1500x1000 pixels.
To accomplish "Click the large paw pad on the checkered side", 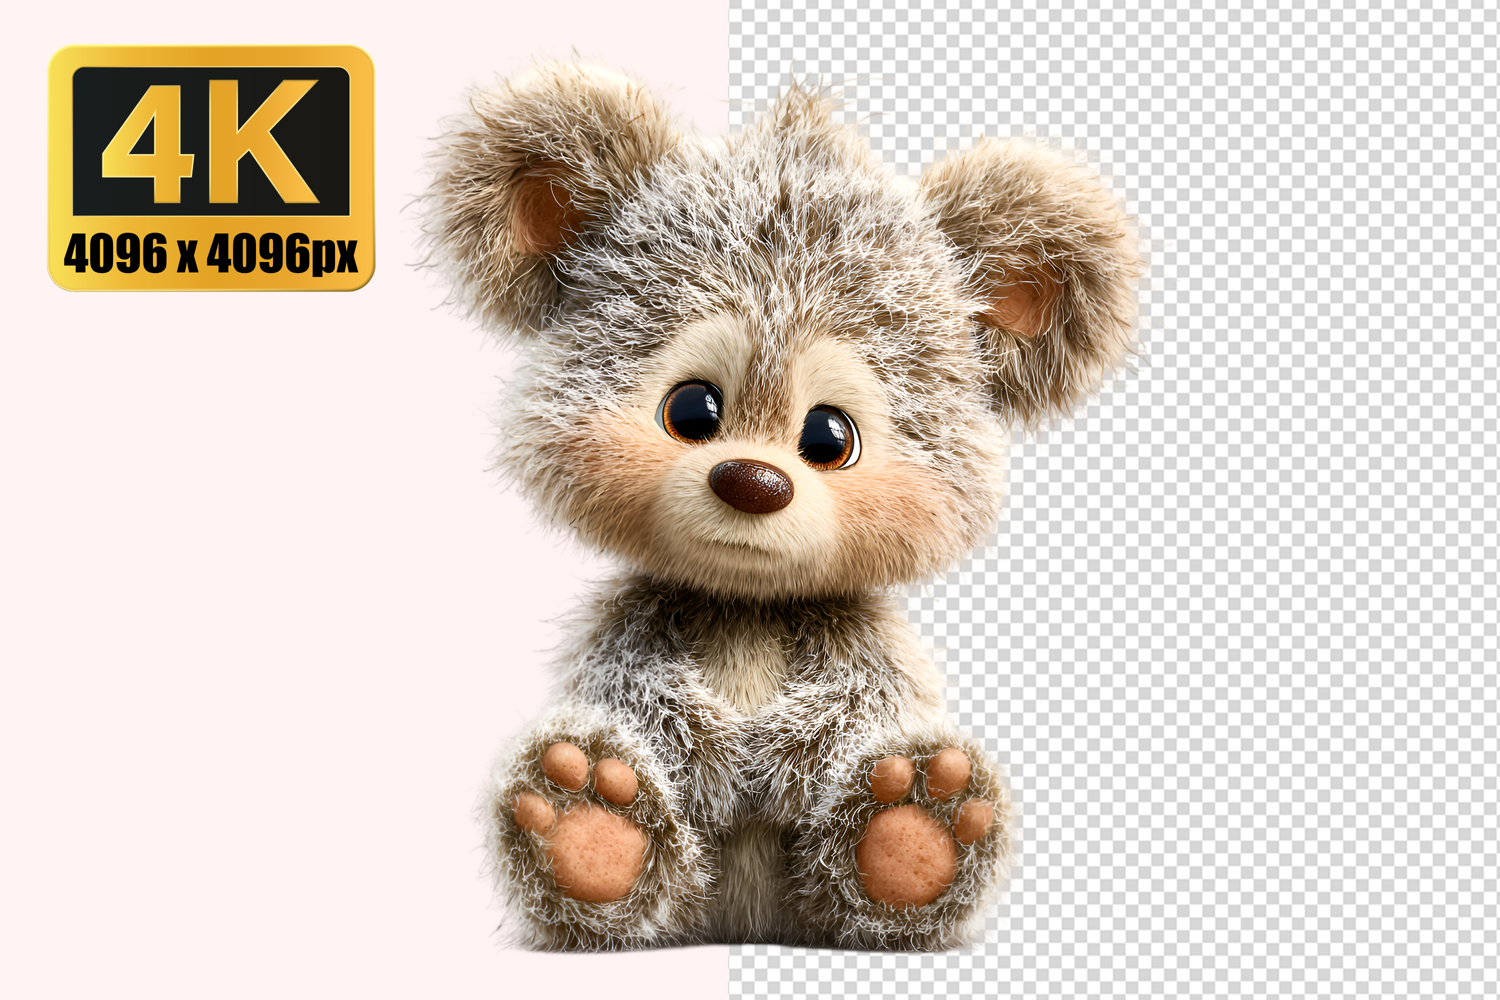I will (x=906, y=856).
